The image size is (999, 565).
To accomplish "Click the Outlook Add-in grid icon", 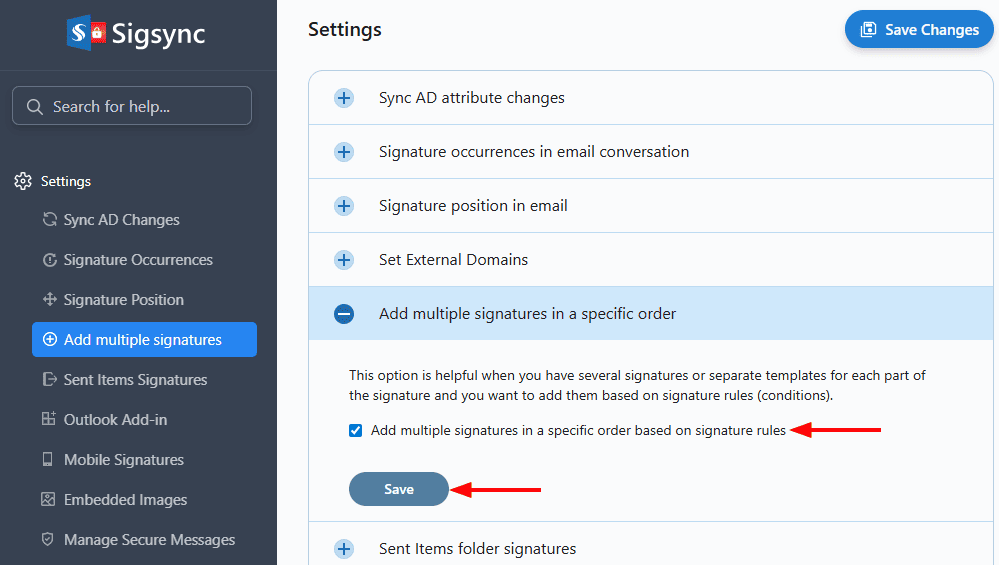I will point(49,420).
